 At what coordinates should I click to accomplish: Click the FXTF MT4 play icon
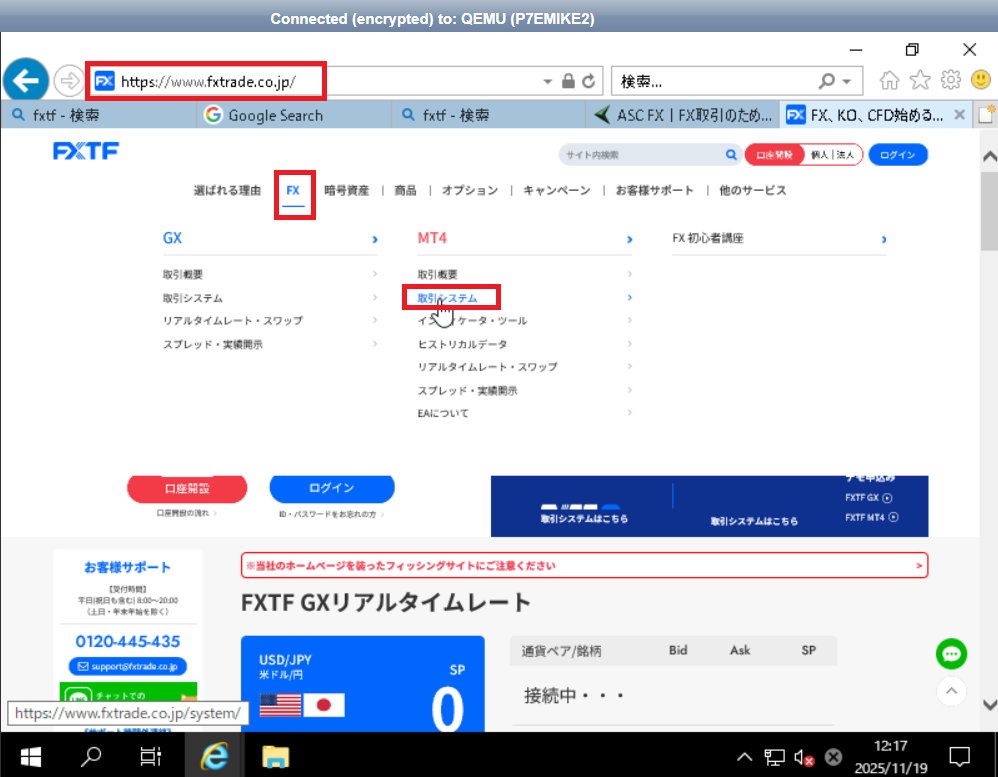coord(894,518)
